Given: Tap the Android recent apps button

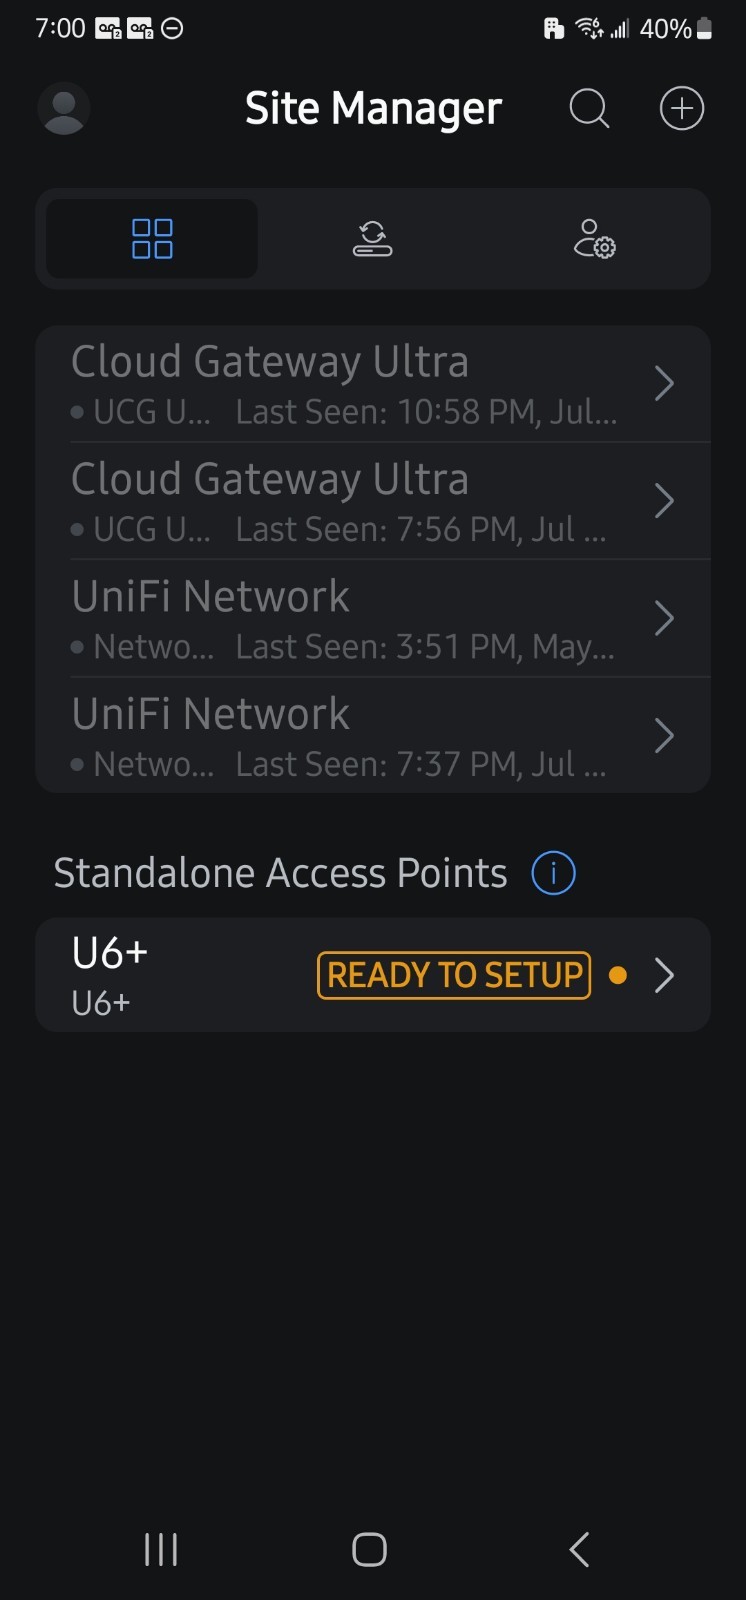Looking at the screenshot, I should tap(161, 1549).
